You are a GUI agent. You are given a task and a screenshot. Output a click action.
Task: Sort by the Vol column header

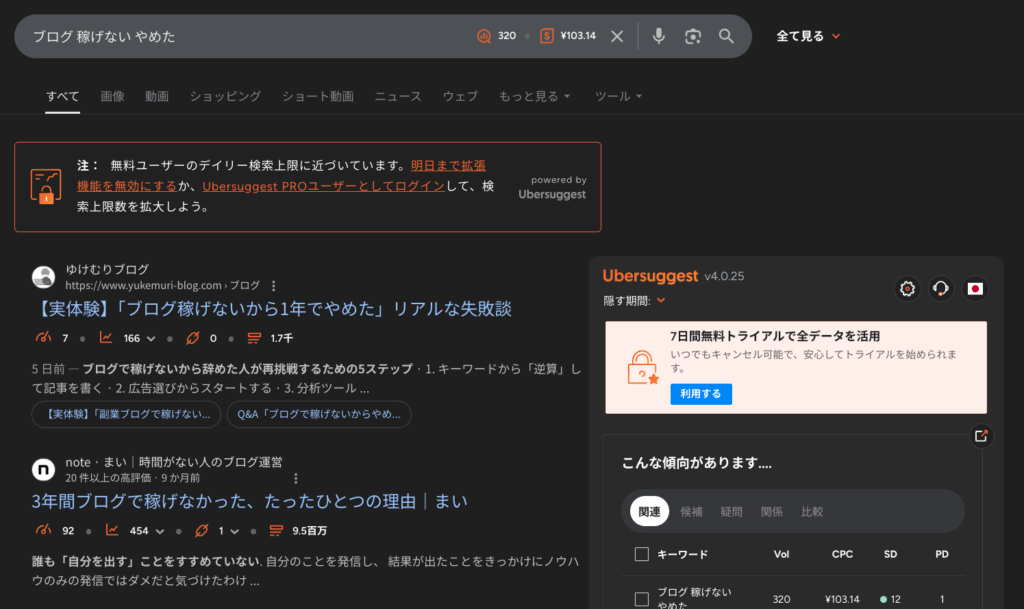pyautogui.click(x=781, y=554)
